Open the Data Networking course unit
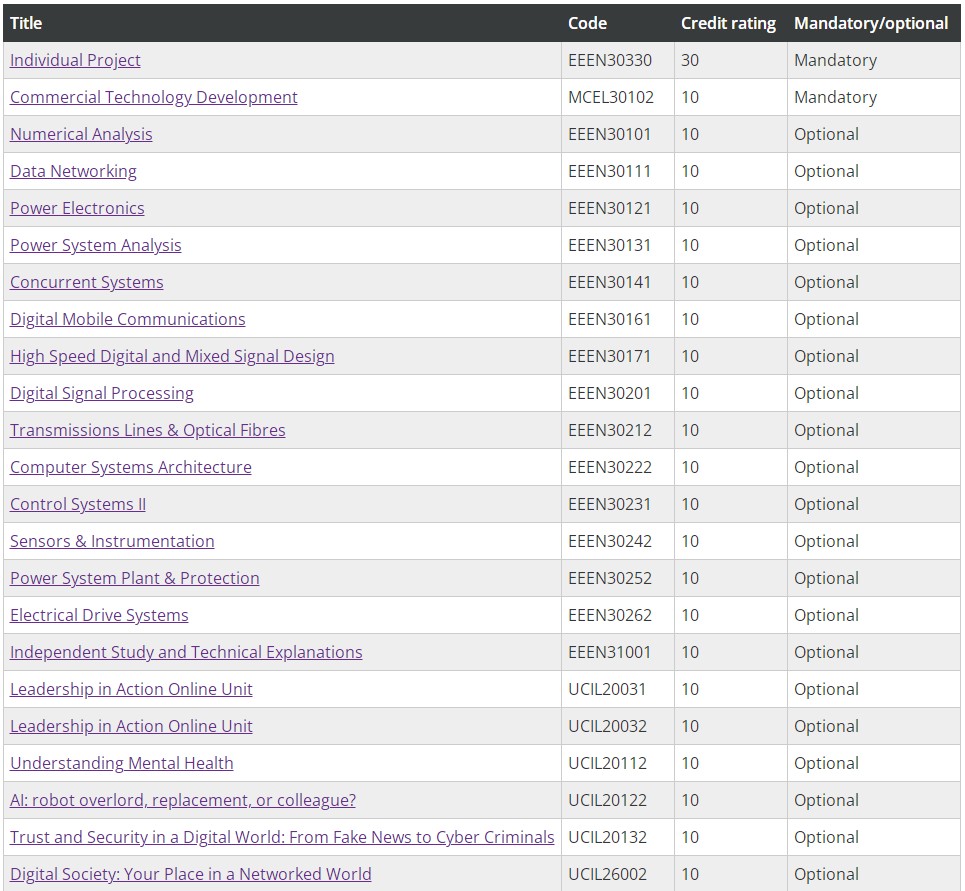 pos(73,171)
